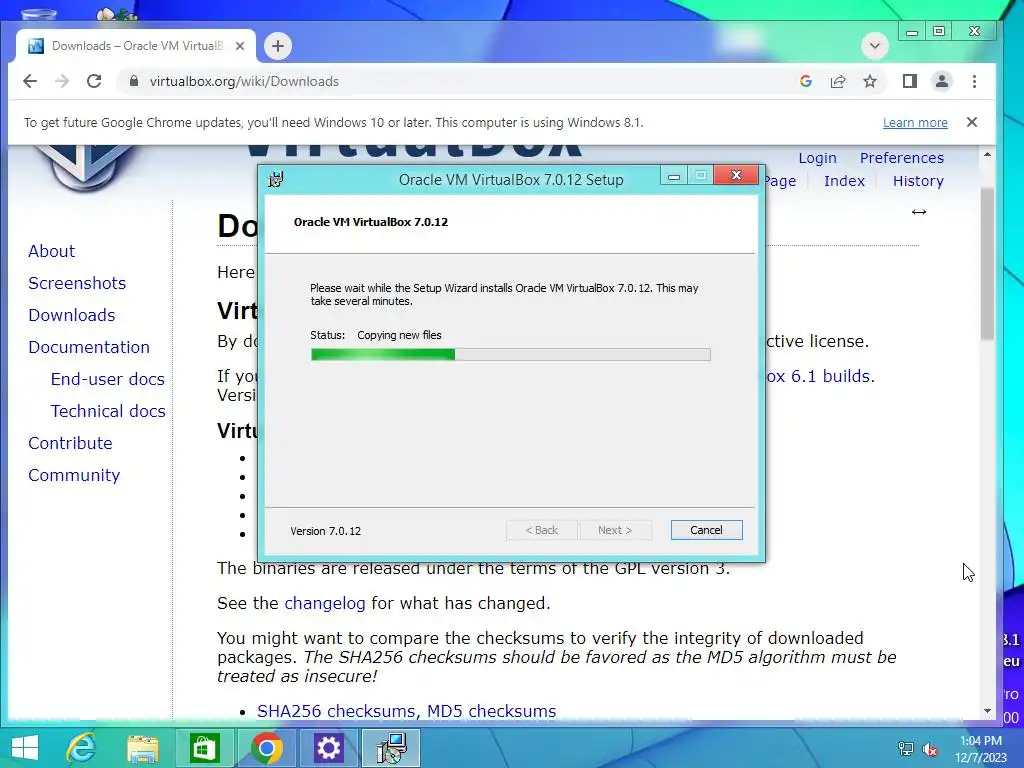Click the network tray icon

pos(906,749)
